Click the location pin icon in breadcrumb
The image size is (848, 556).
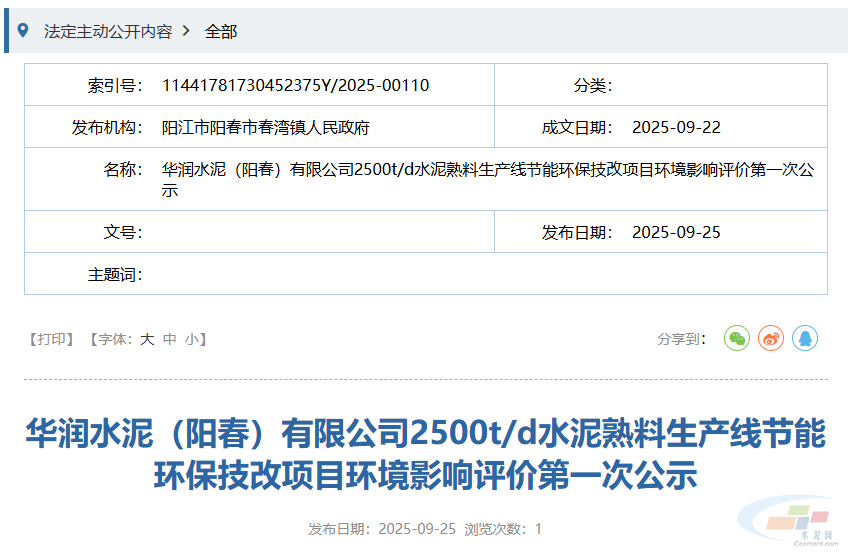[23, 31]
